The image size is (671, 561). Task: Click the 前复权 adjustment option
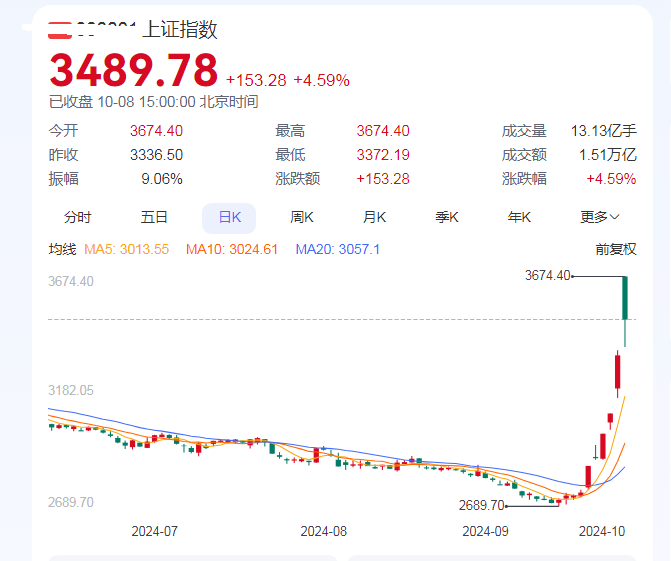click(x=616, y=249)
